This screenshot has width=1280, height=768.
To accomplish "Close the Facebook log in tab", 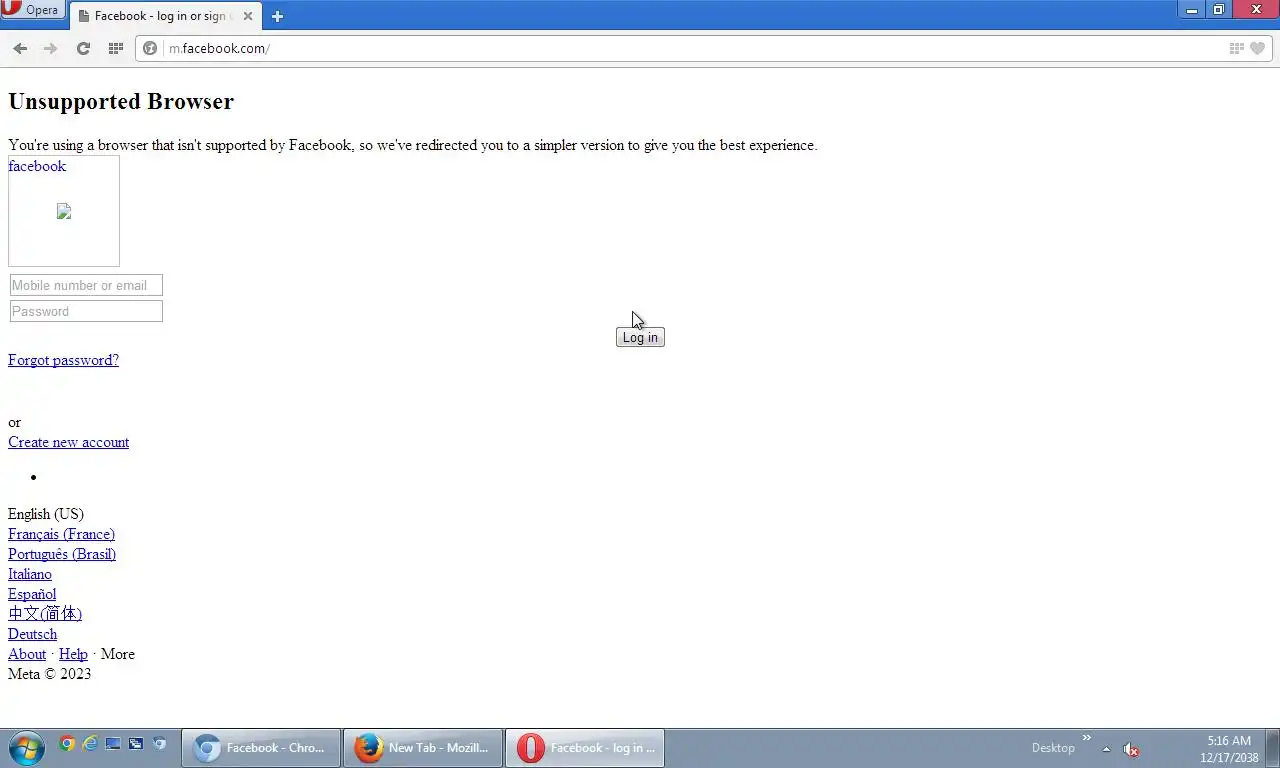I will coord(248,16).
